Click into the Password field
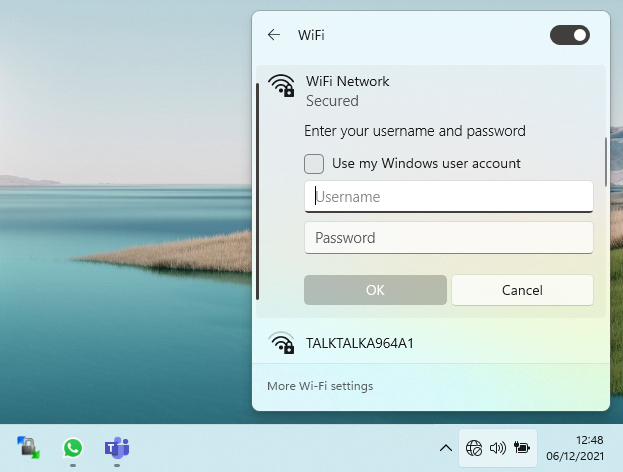This screenshot has width=623, height=472. (x=449, y=238)
